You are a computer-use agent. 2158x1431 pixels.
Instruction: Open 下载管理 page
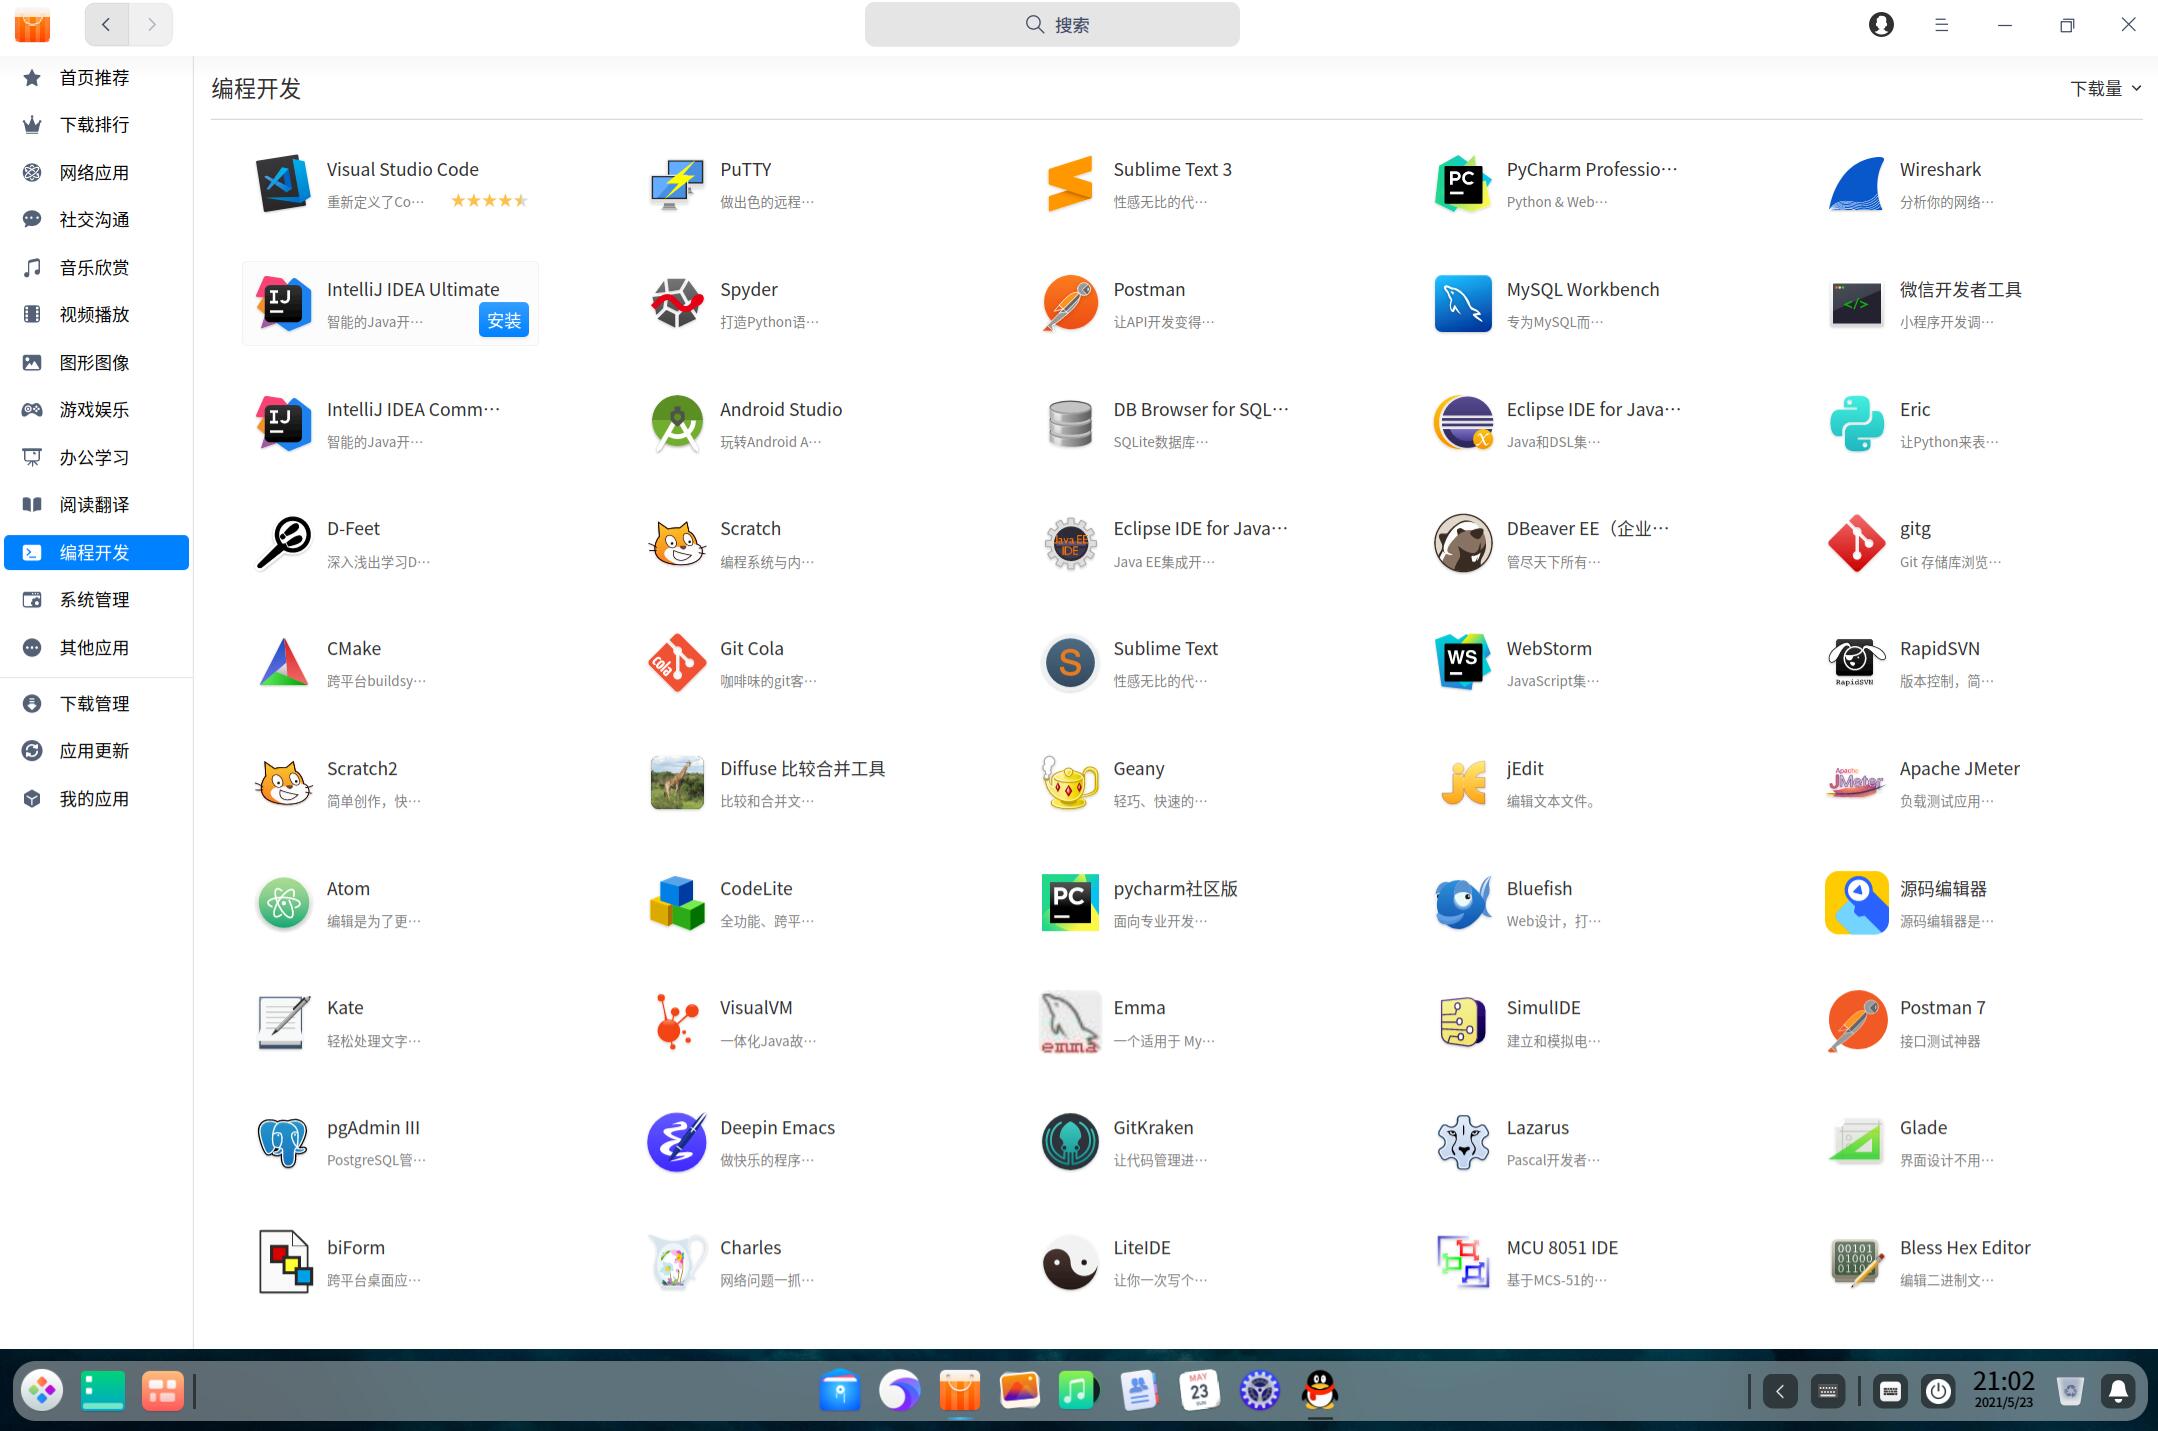97,704
